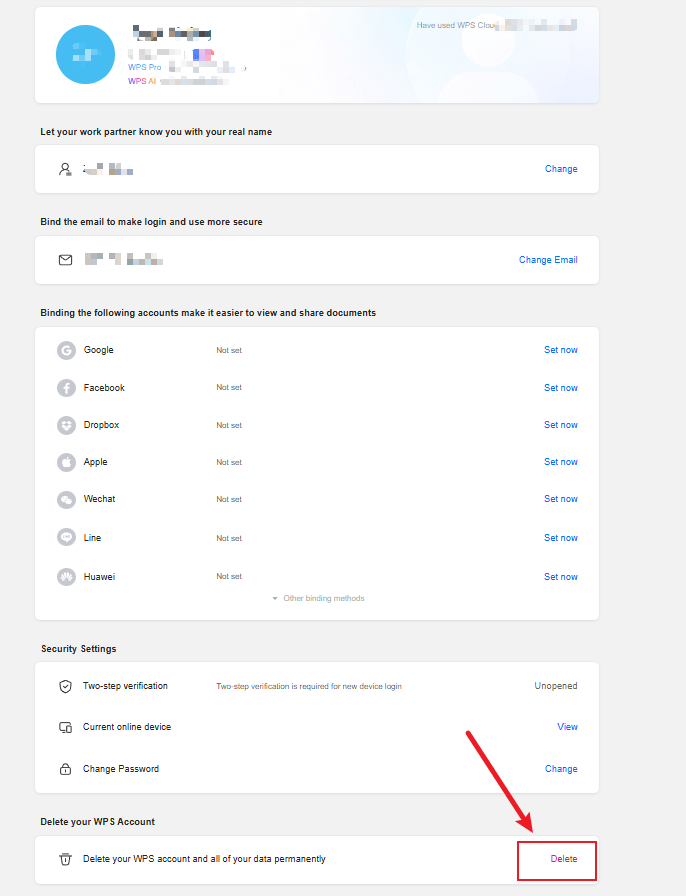Set now for Google binding
686x896 pixels.
coord(561,350)
